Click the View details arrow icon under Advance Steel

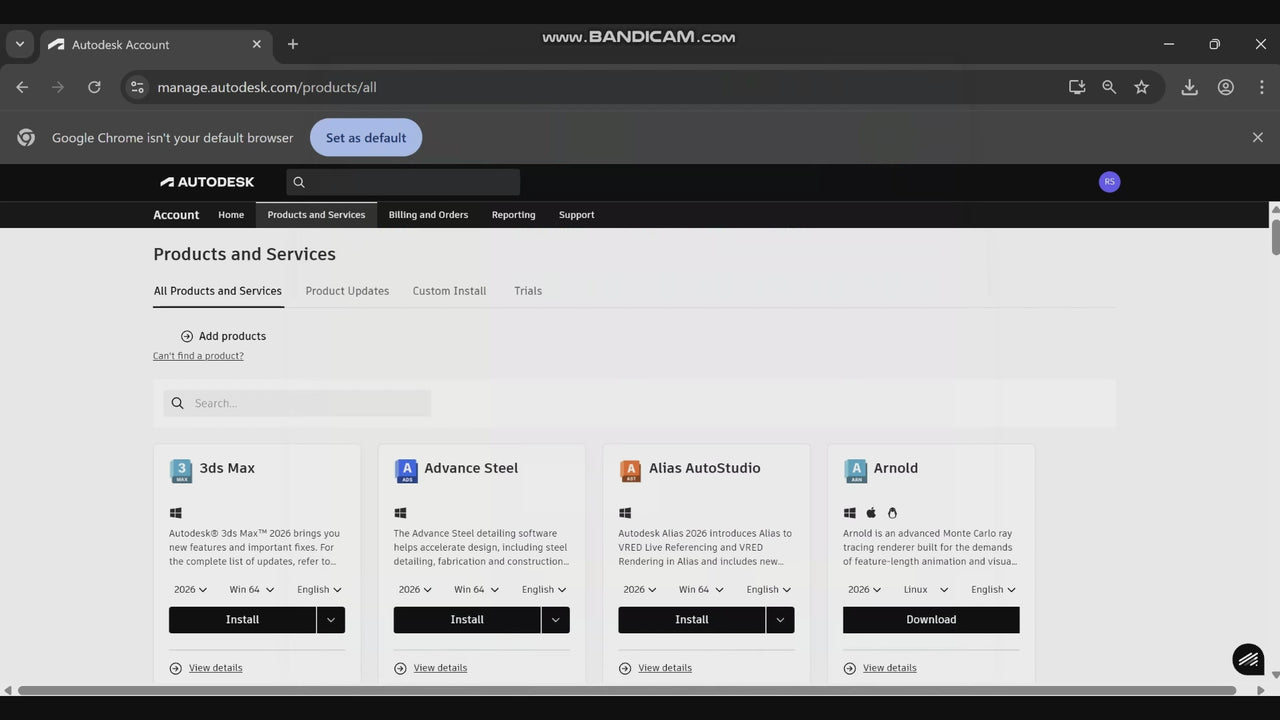coord(401,668)
